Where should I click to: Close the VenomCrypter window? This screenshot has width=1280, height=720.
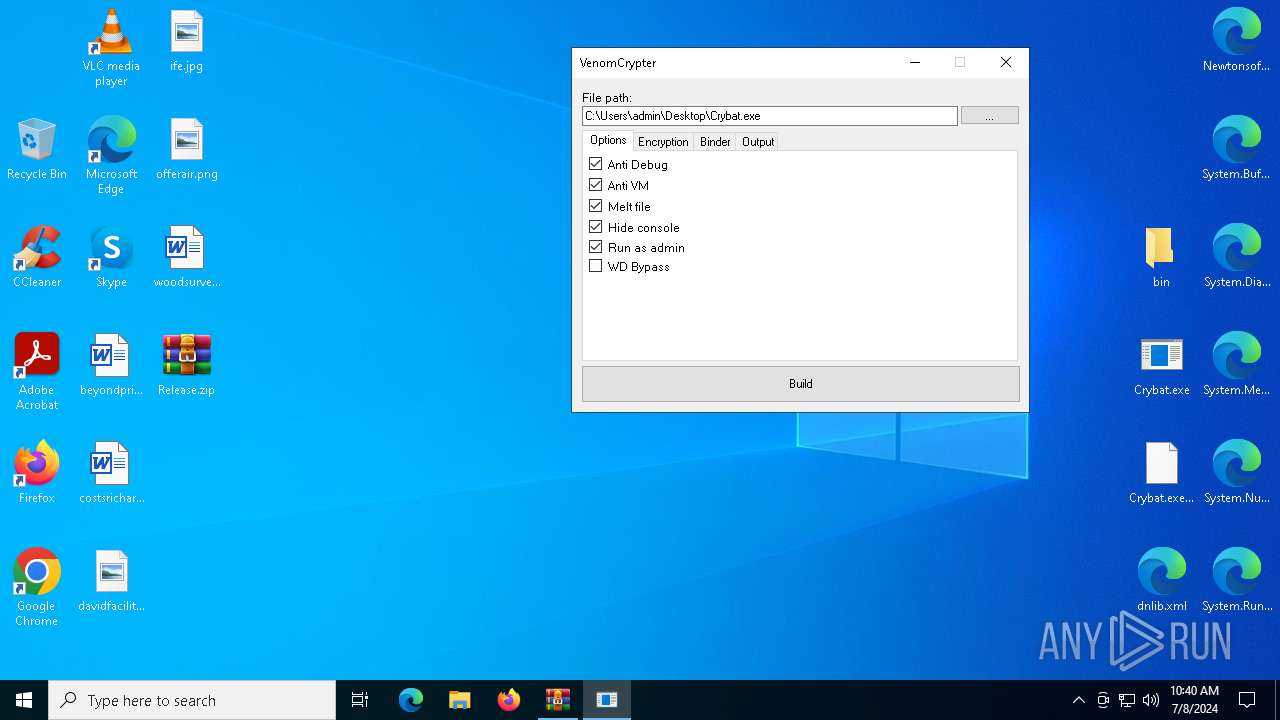point(1006,62)
